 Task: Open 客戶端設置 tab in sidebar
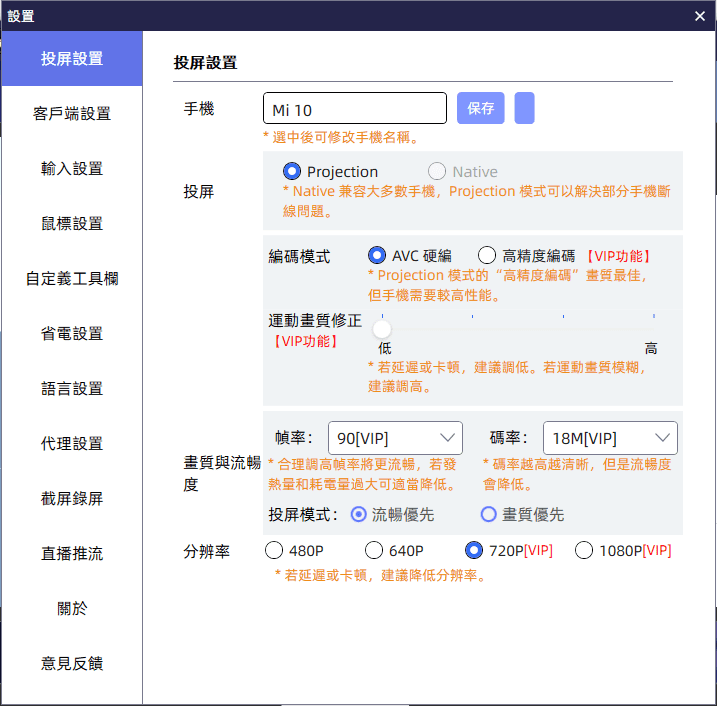(x=72, y=114)
